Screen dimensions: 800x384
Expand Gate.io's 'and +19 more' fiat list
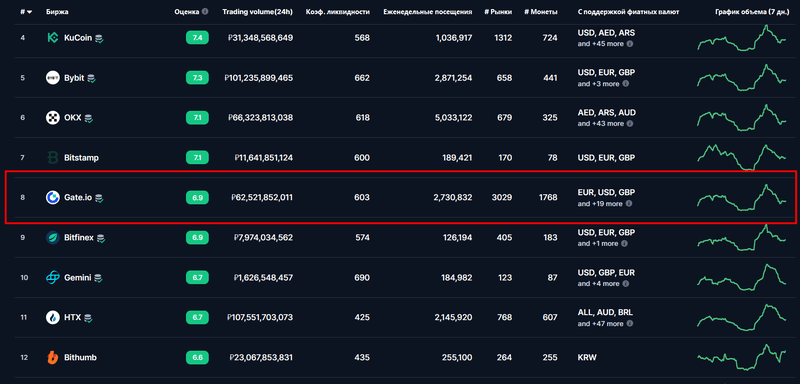pyautogui.click(x=600, y=203)
